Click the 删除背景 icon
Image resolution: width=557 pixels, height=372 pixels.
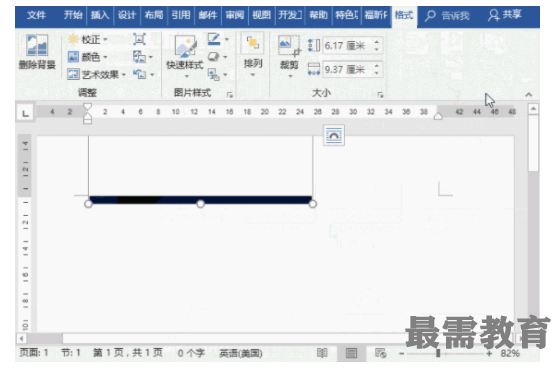point(37,45)
